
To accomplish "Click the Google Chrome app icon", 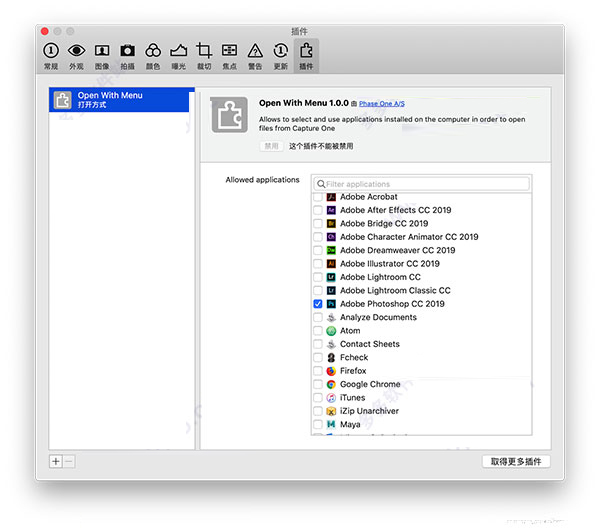I will pyautogui.click(x=331, y=384).
